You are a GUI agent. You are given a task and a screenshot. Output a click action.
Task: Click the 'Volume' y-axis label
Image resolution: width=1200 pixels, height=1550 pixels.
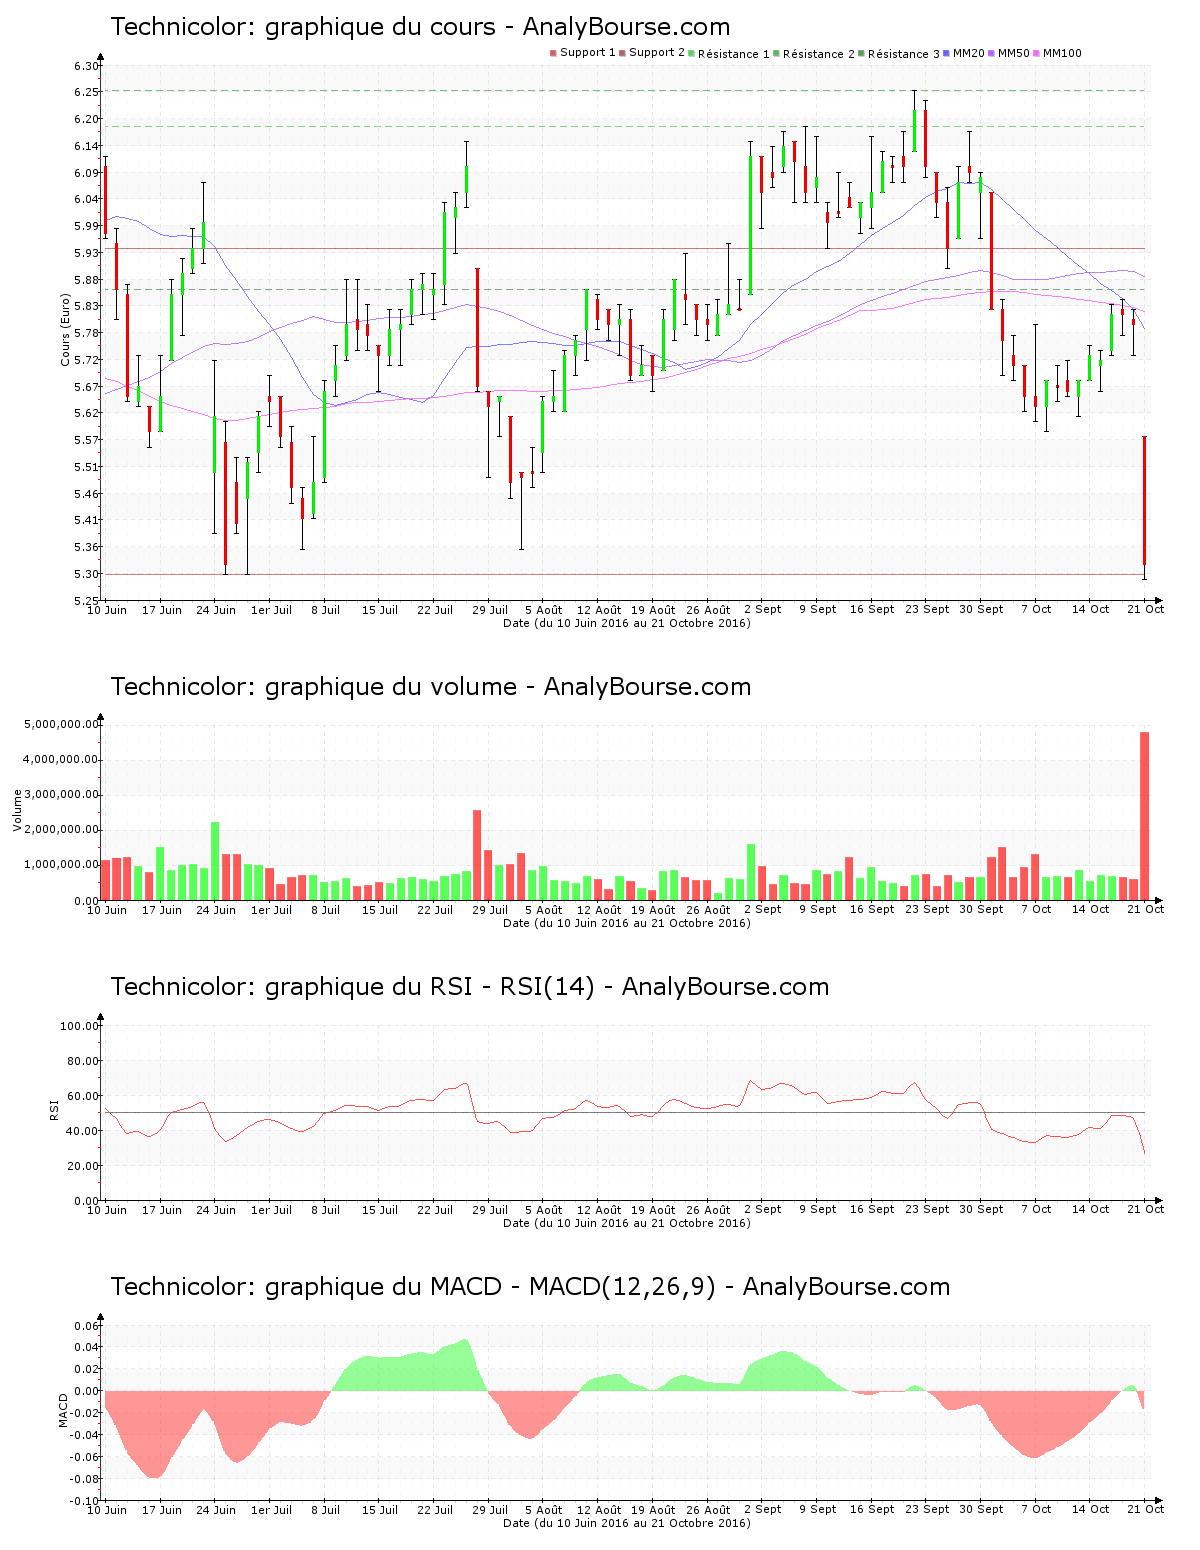[x=17, y=810]
